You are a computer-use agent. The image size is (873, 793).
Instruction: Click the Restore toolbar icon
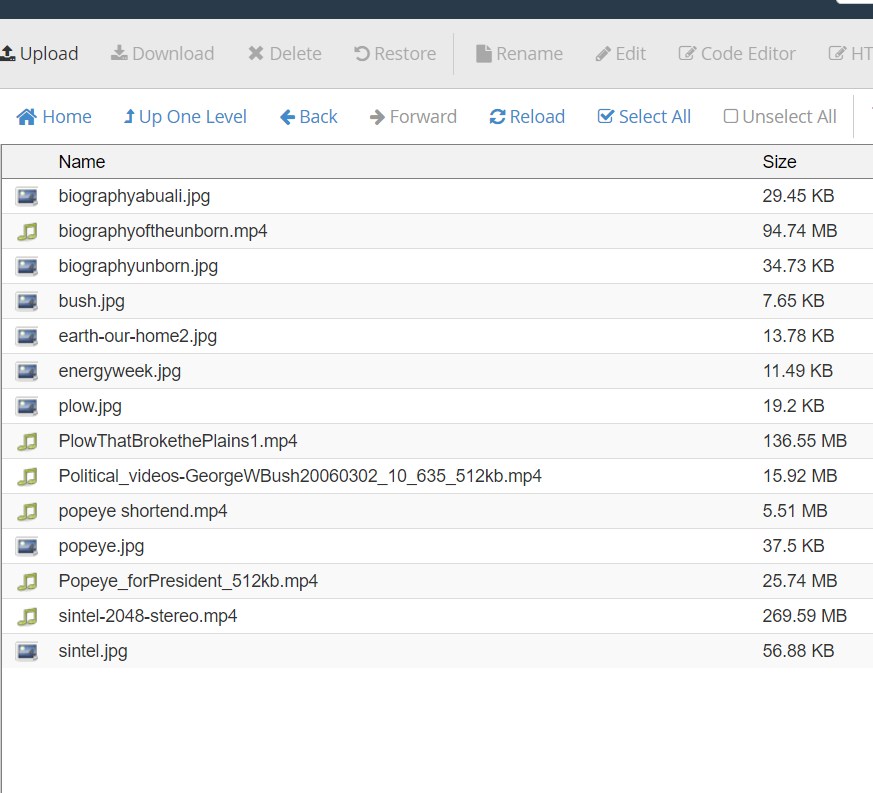pyautogui.click(x=363, y=53)
